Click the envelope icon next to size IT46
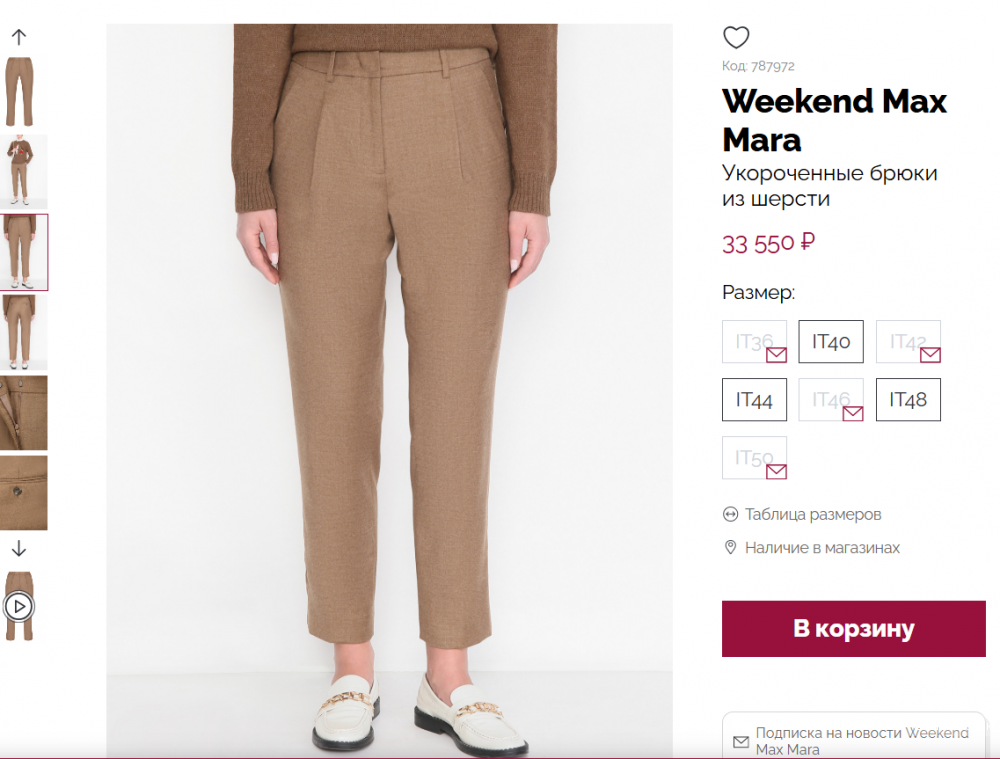 tap(851, 413)
